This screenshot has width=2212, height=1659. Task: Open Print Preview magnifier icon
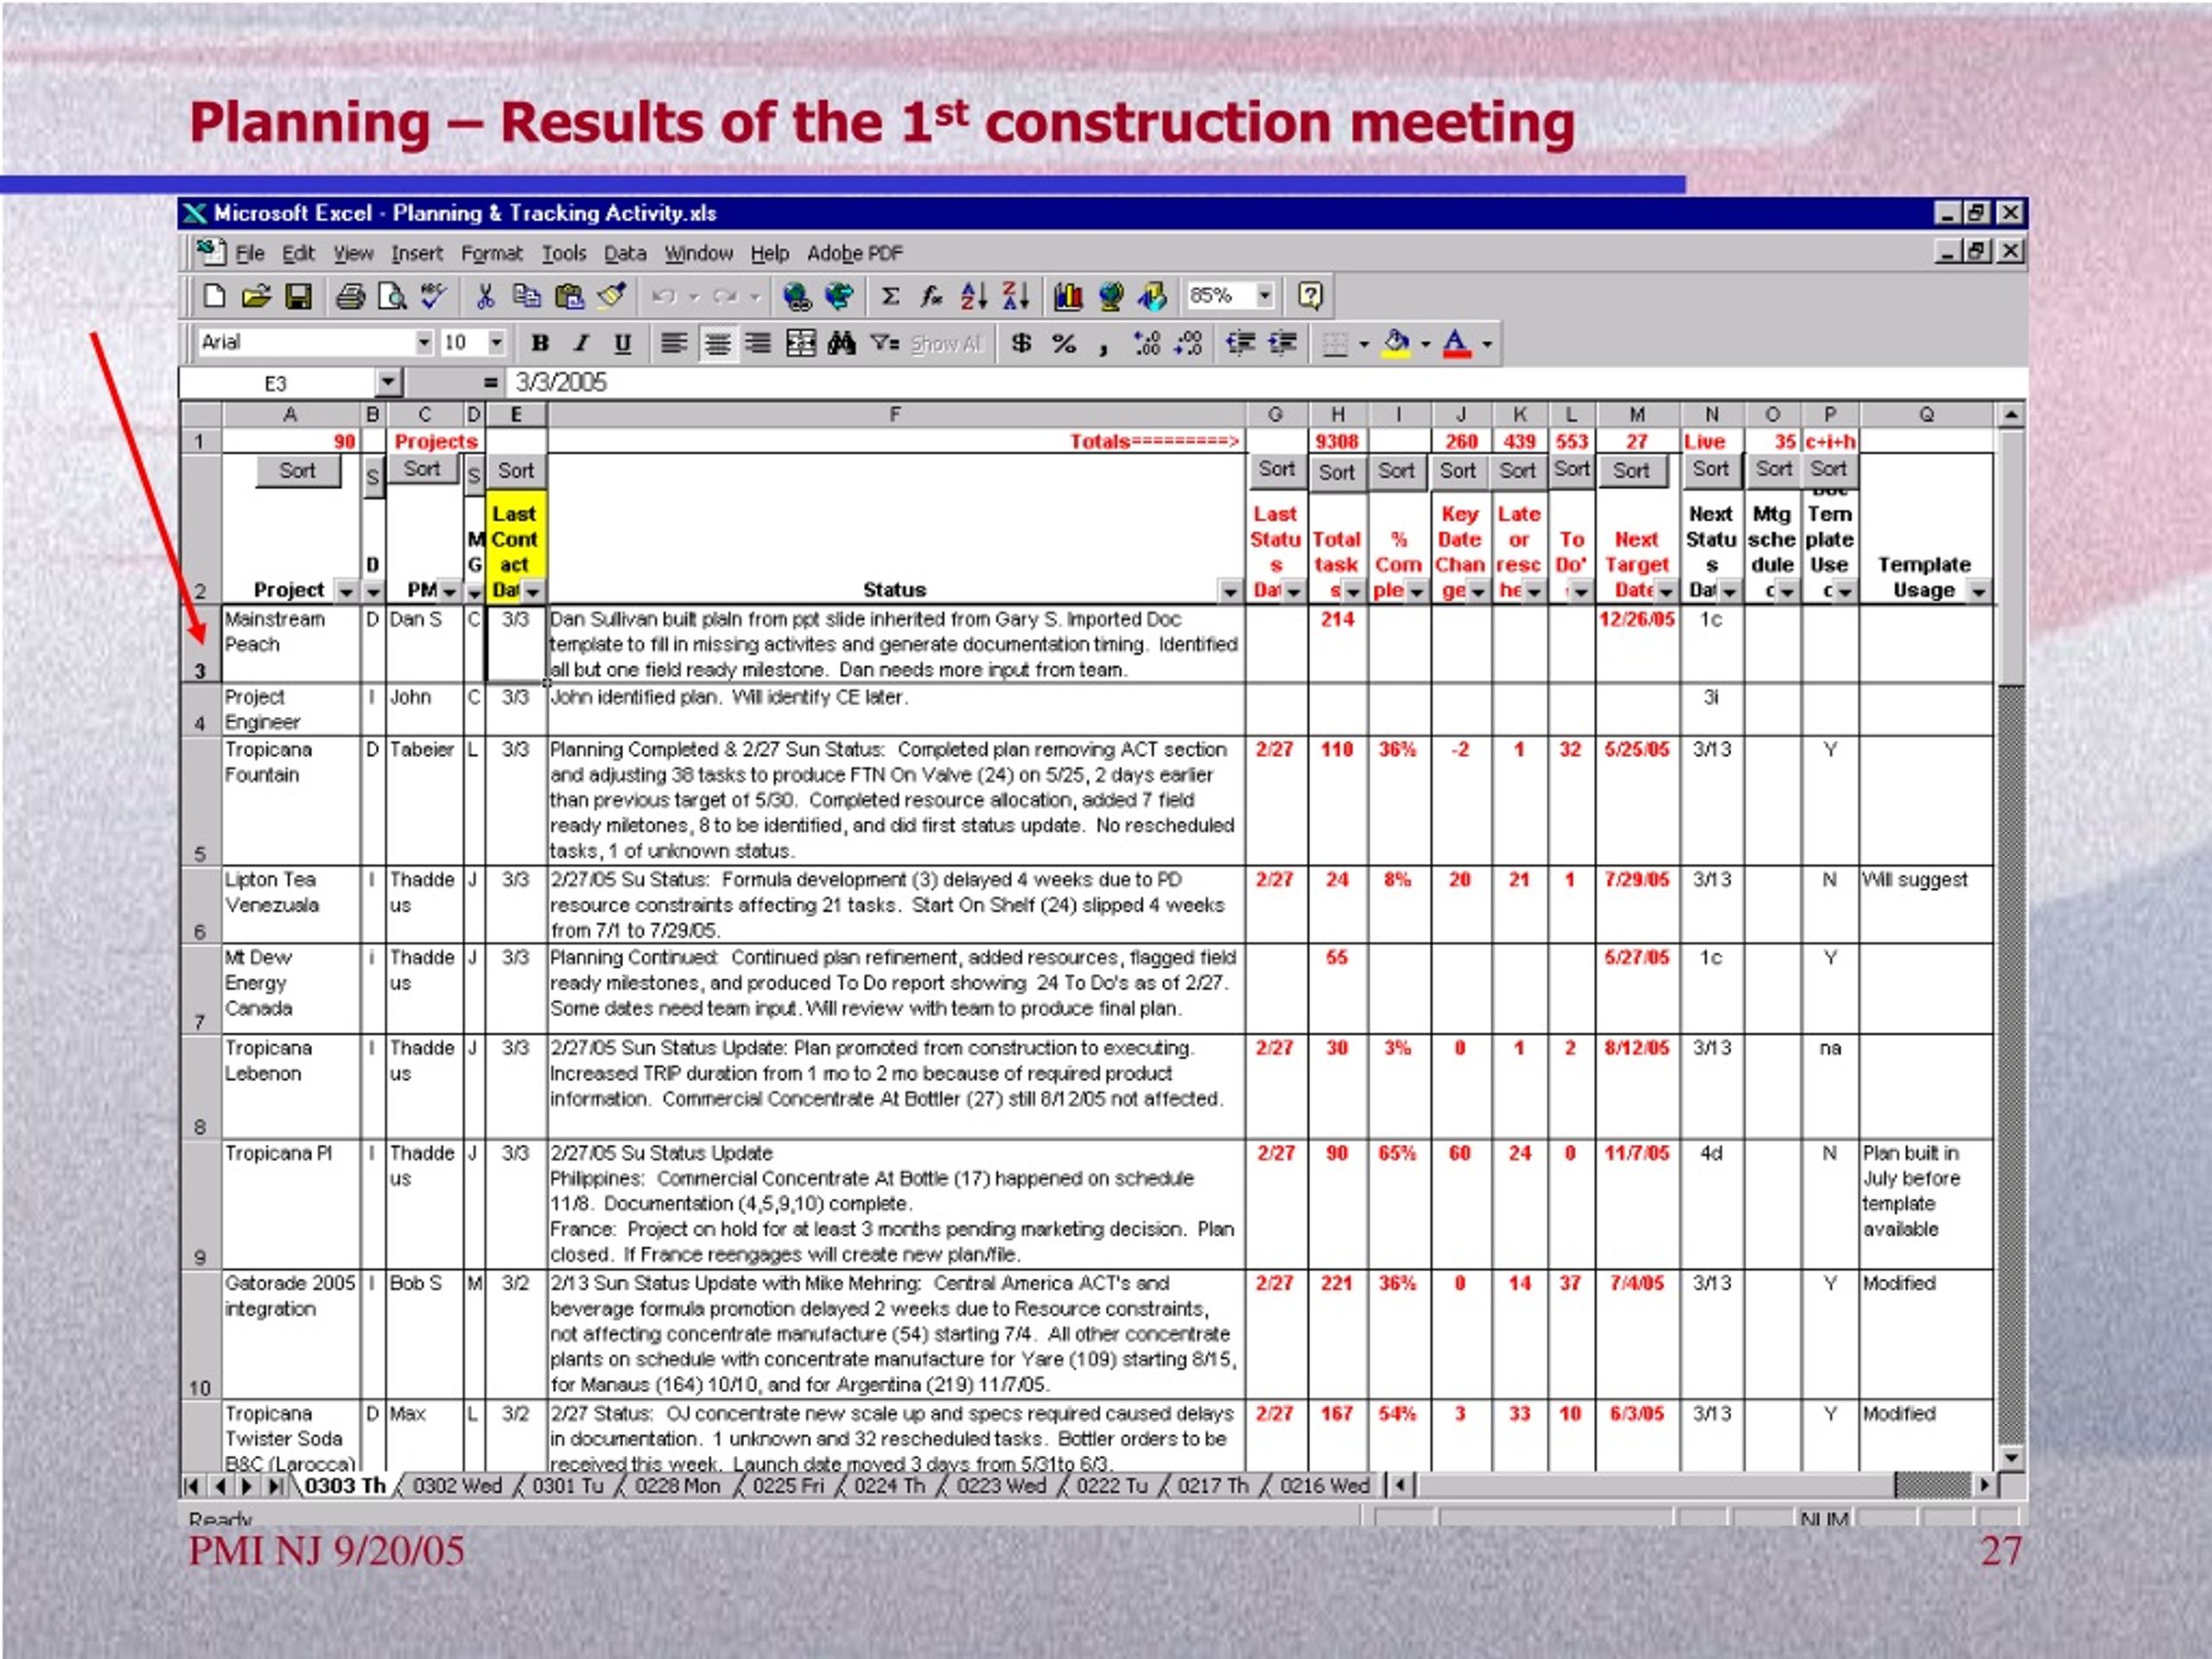coord(392,296)
